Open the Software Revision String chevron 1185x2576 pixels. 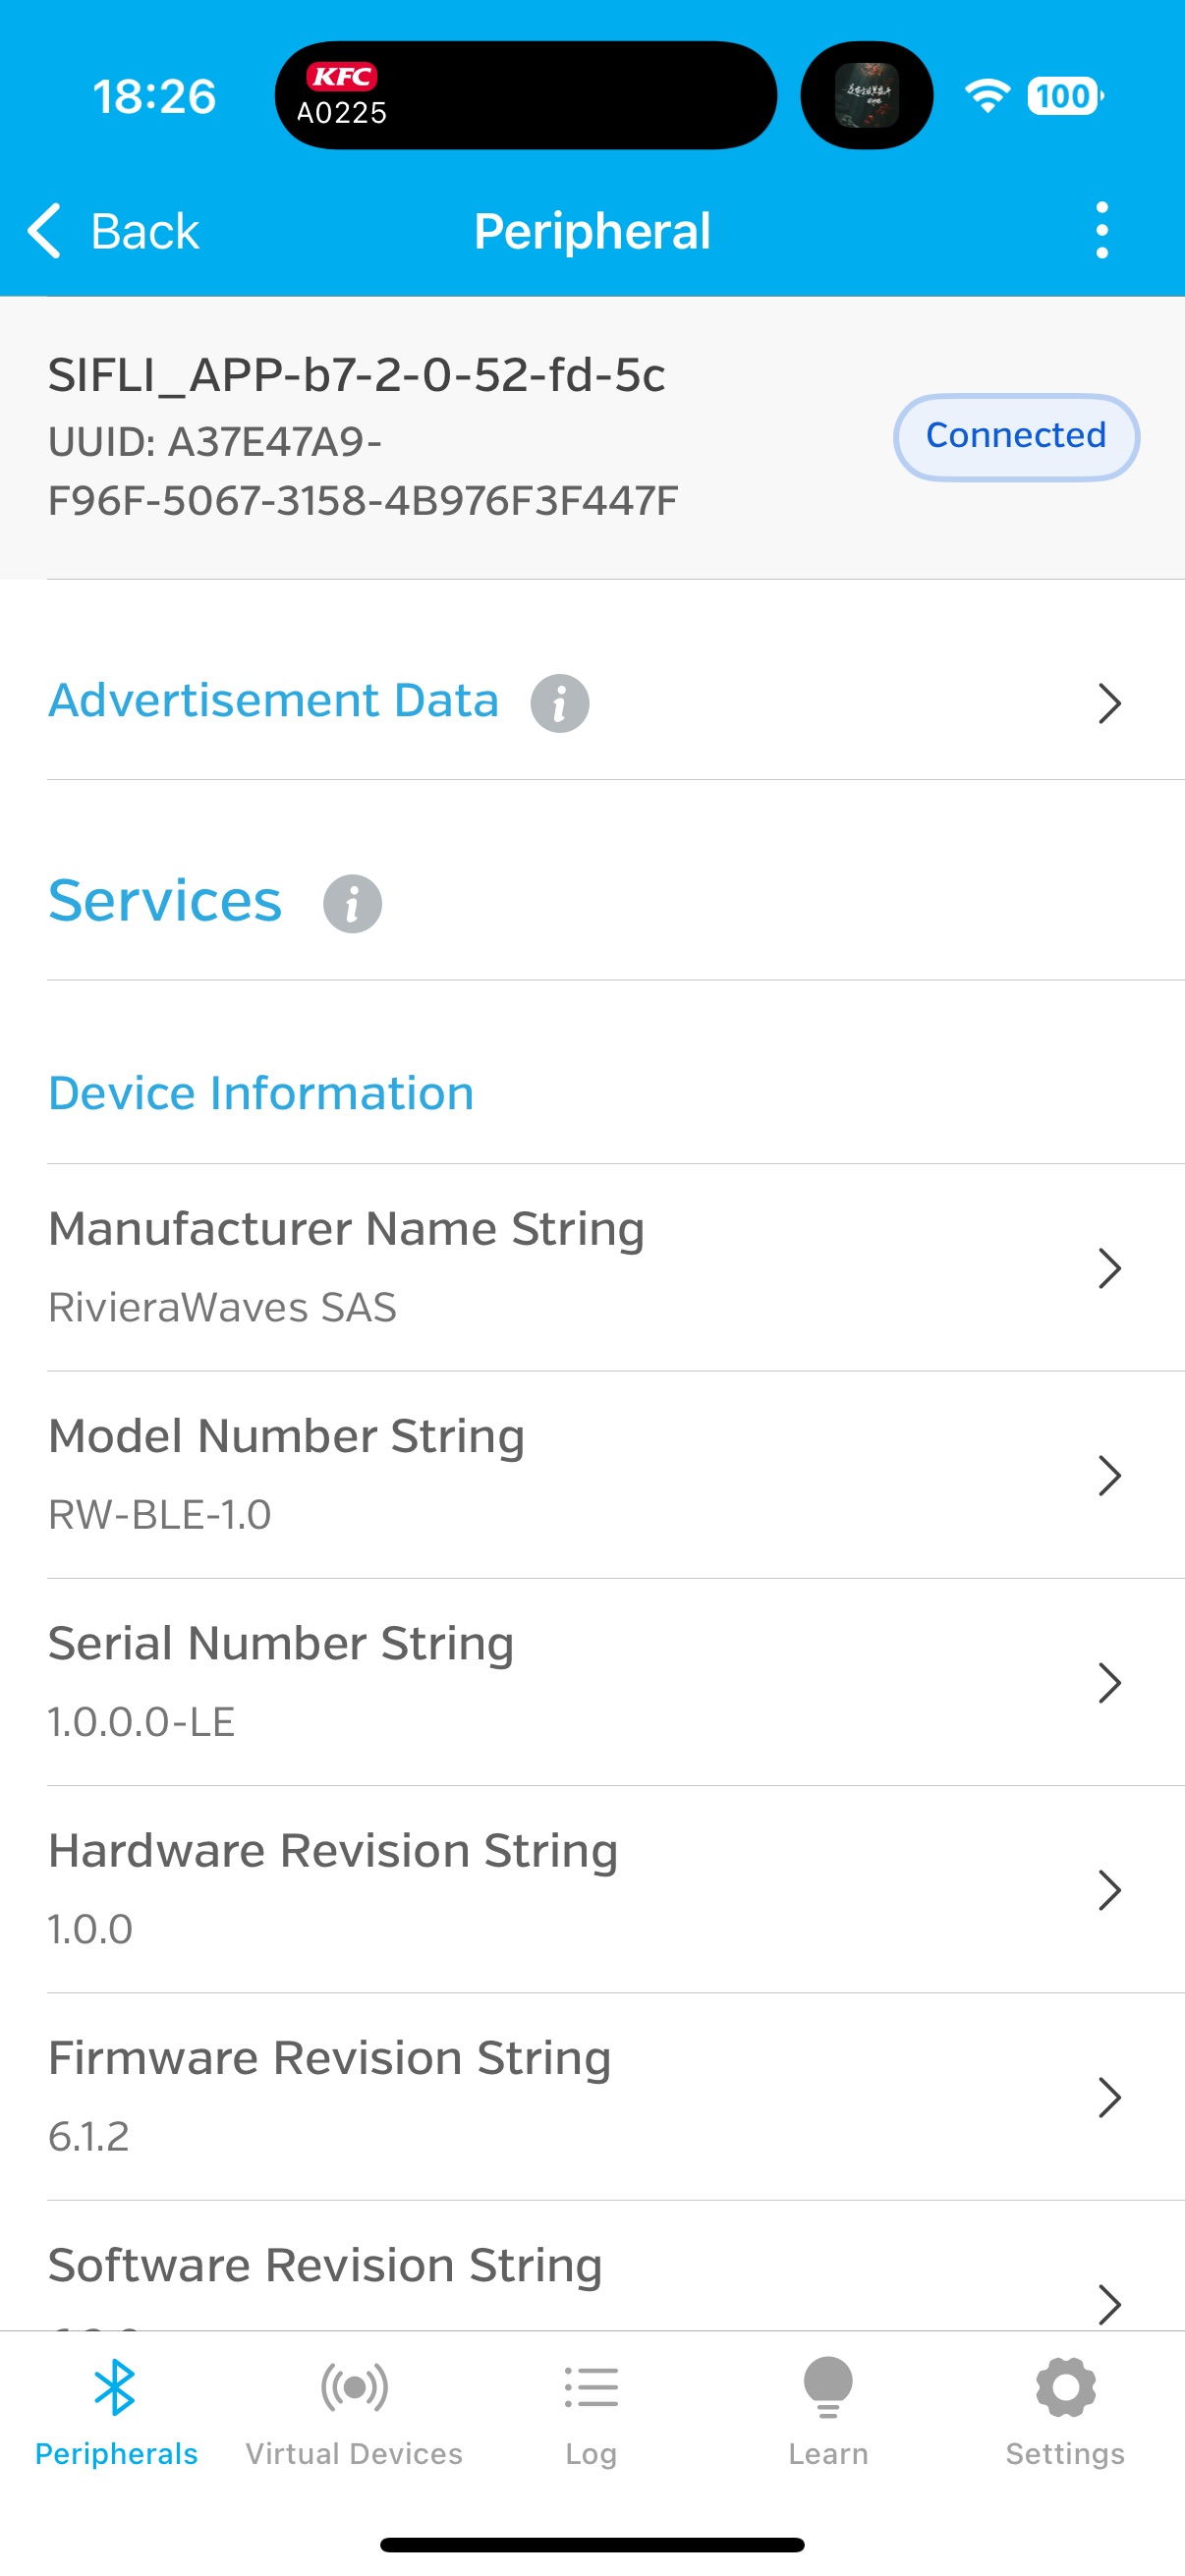1108,2302
